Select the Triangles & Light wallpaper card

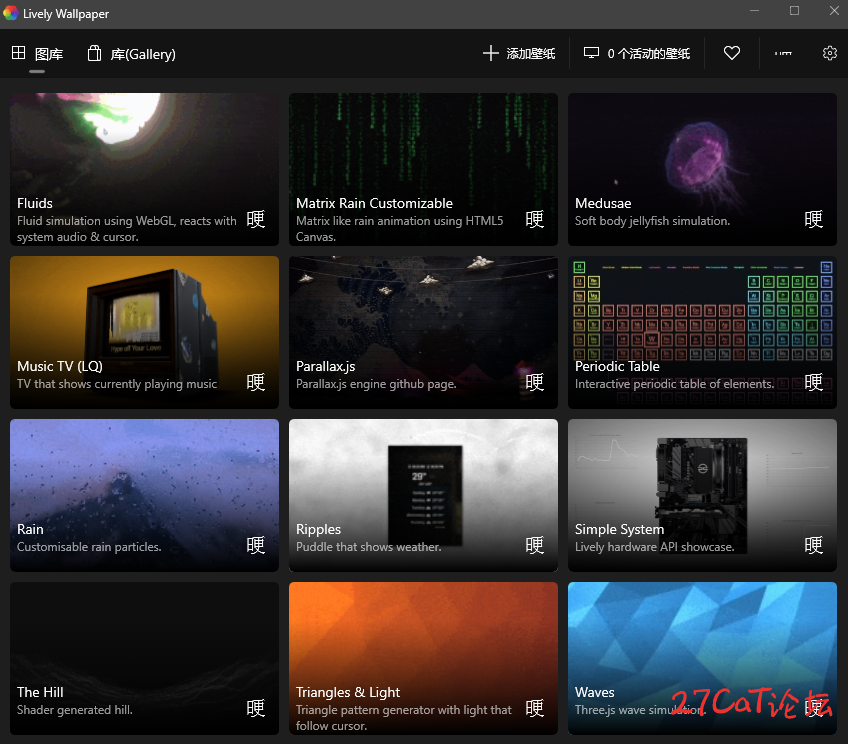pos(423,659)
